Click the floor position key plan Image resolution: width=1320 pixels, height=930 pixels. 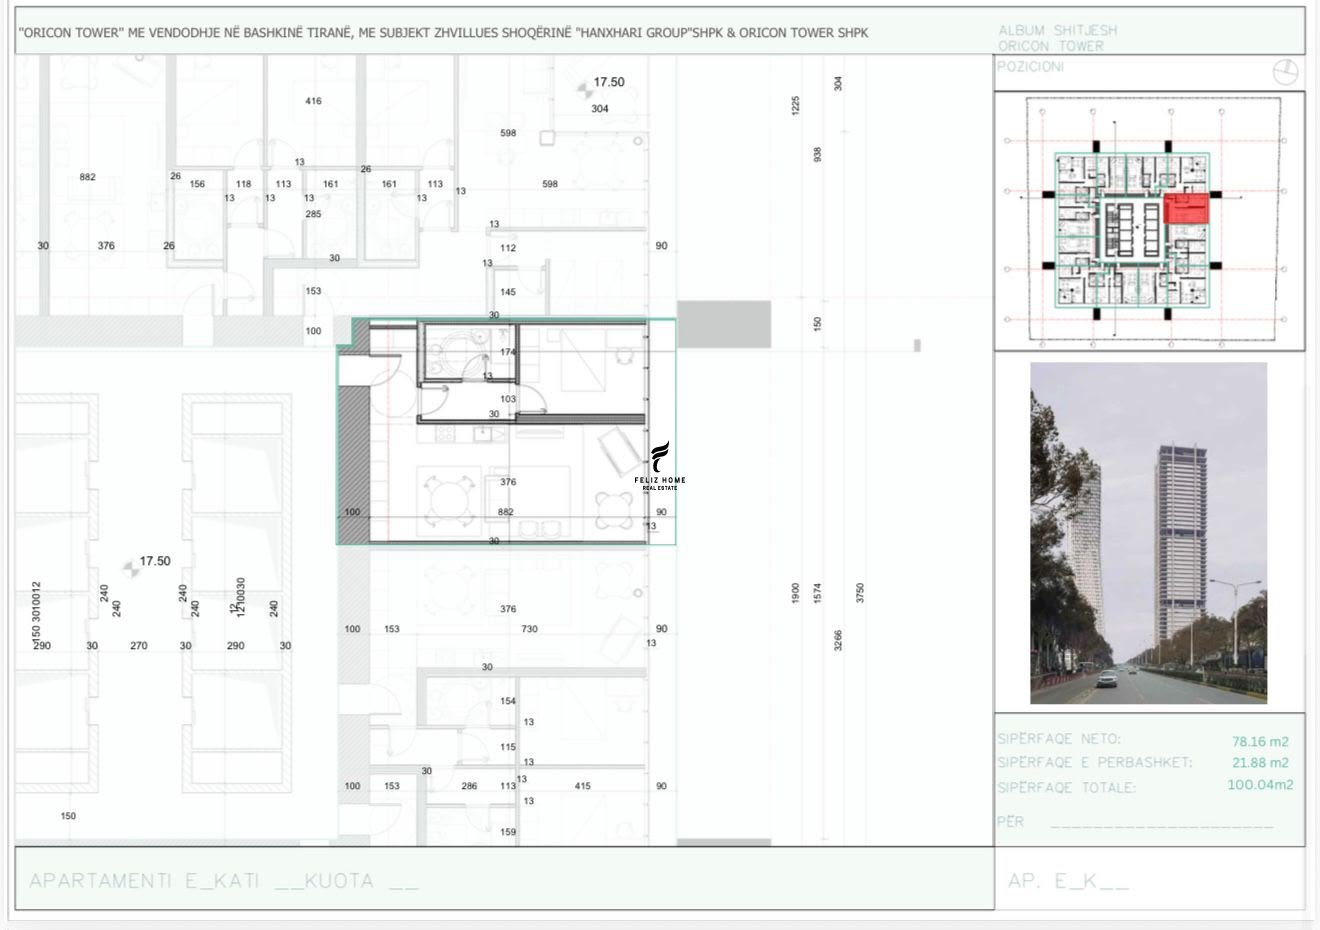[1149, 222]
